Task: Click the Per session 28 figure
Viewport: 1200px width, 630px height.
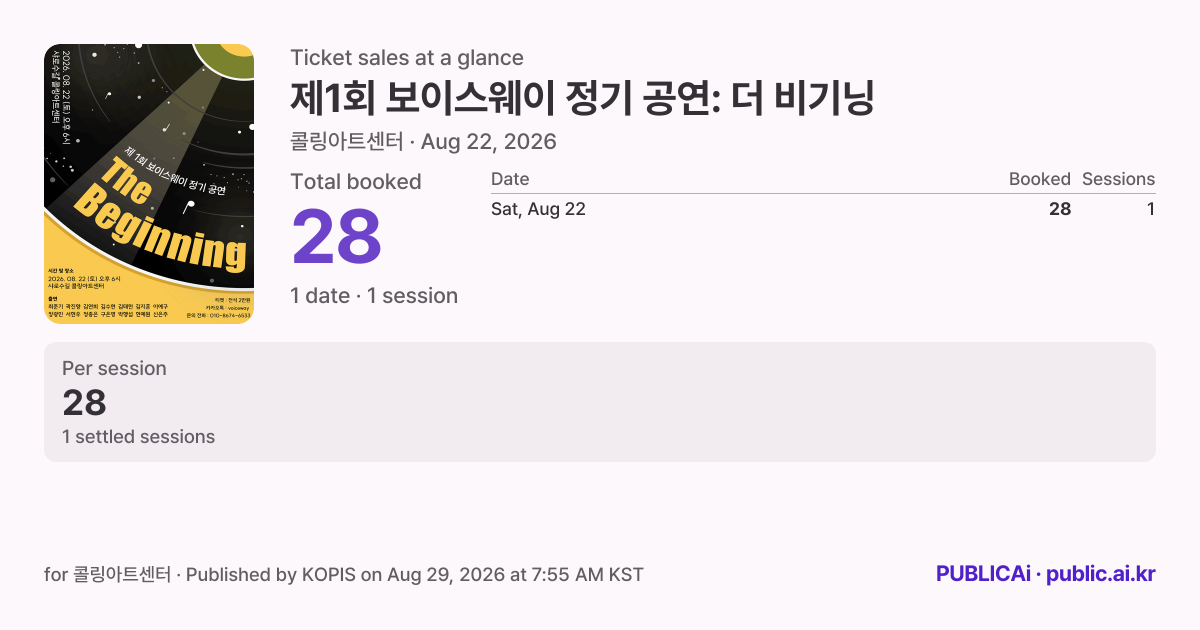Action: [84, 403]
